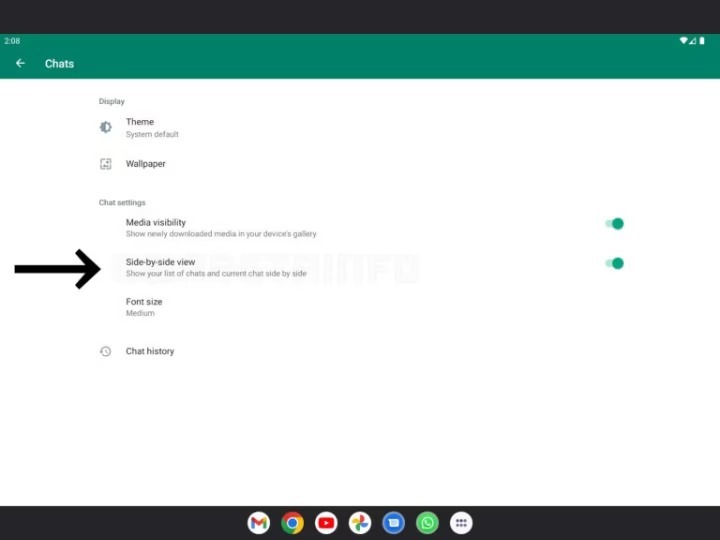Screen dimensions: 720x540
Task: Click the Theme brightness icon
Action: coord(105,127)
